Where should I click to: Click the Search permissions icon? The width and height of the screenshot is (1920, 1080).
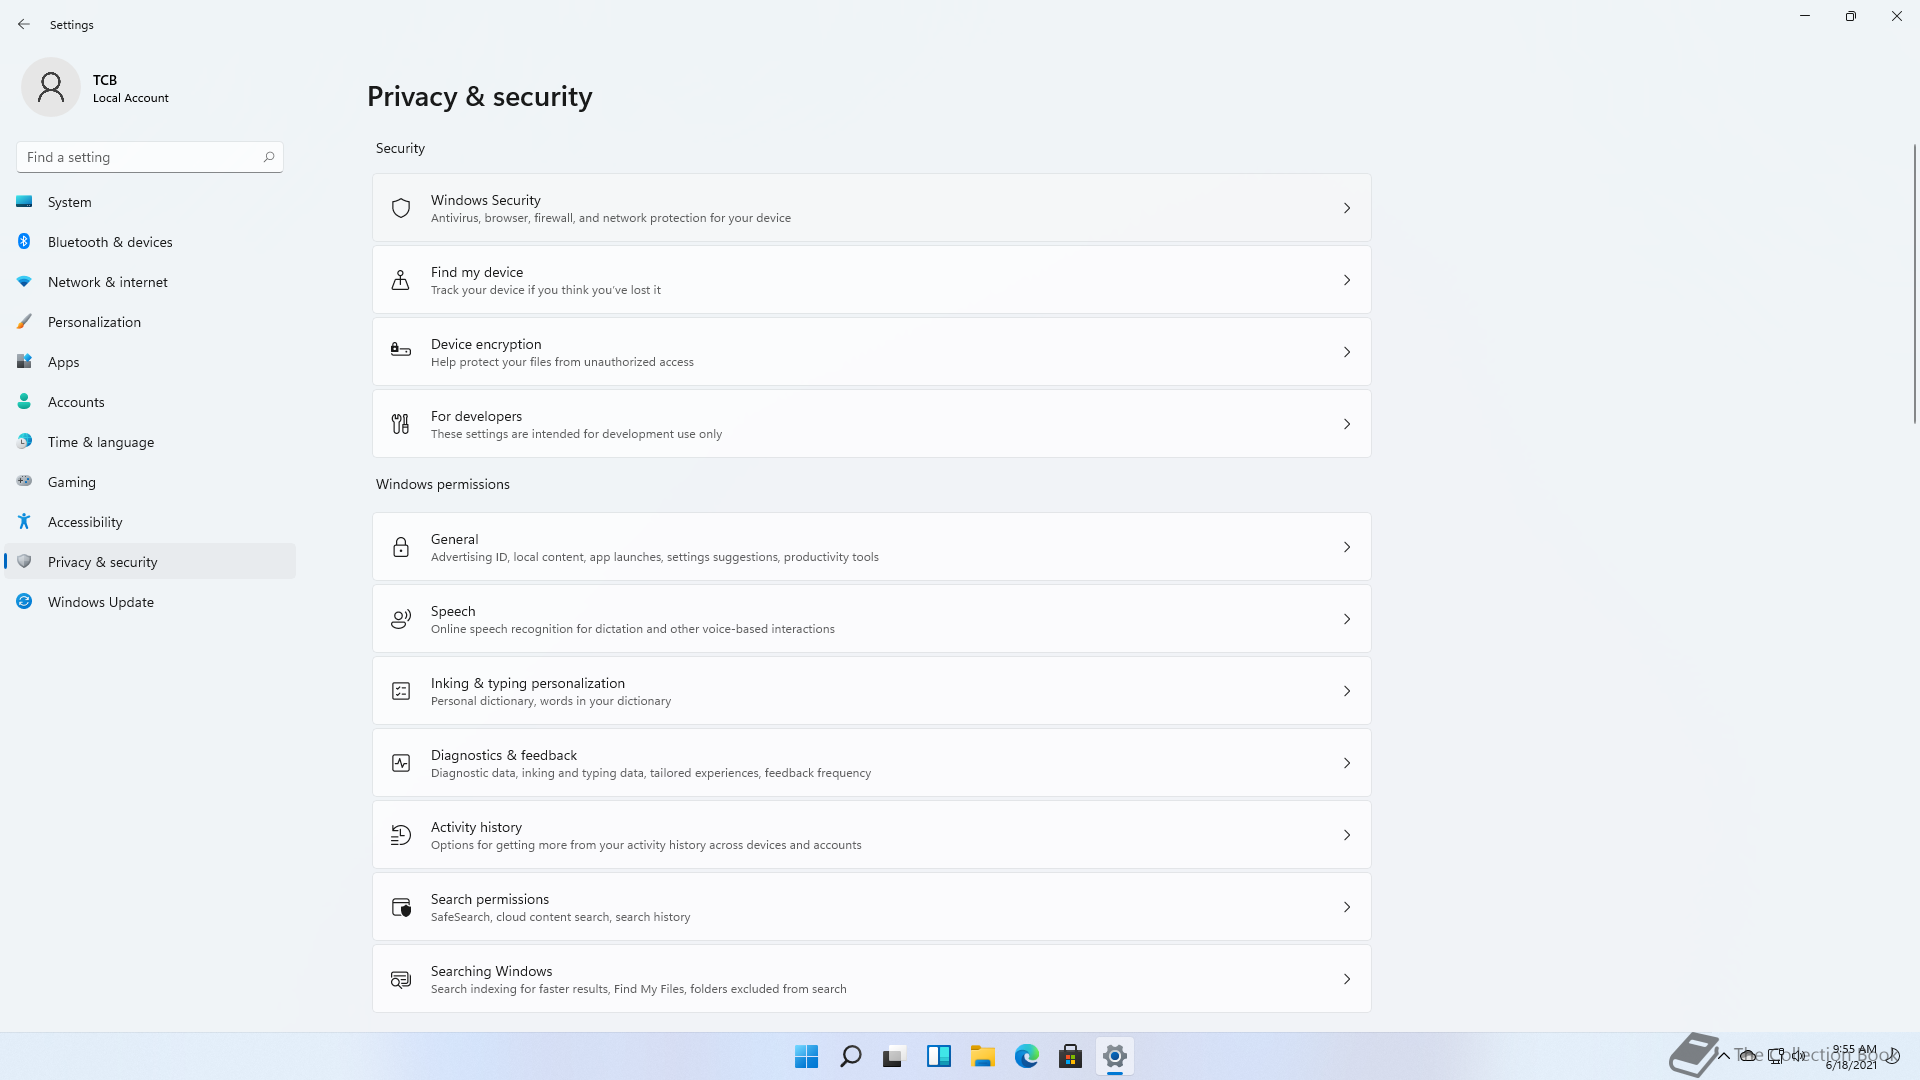point(401,907)
